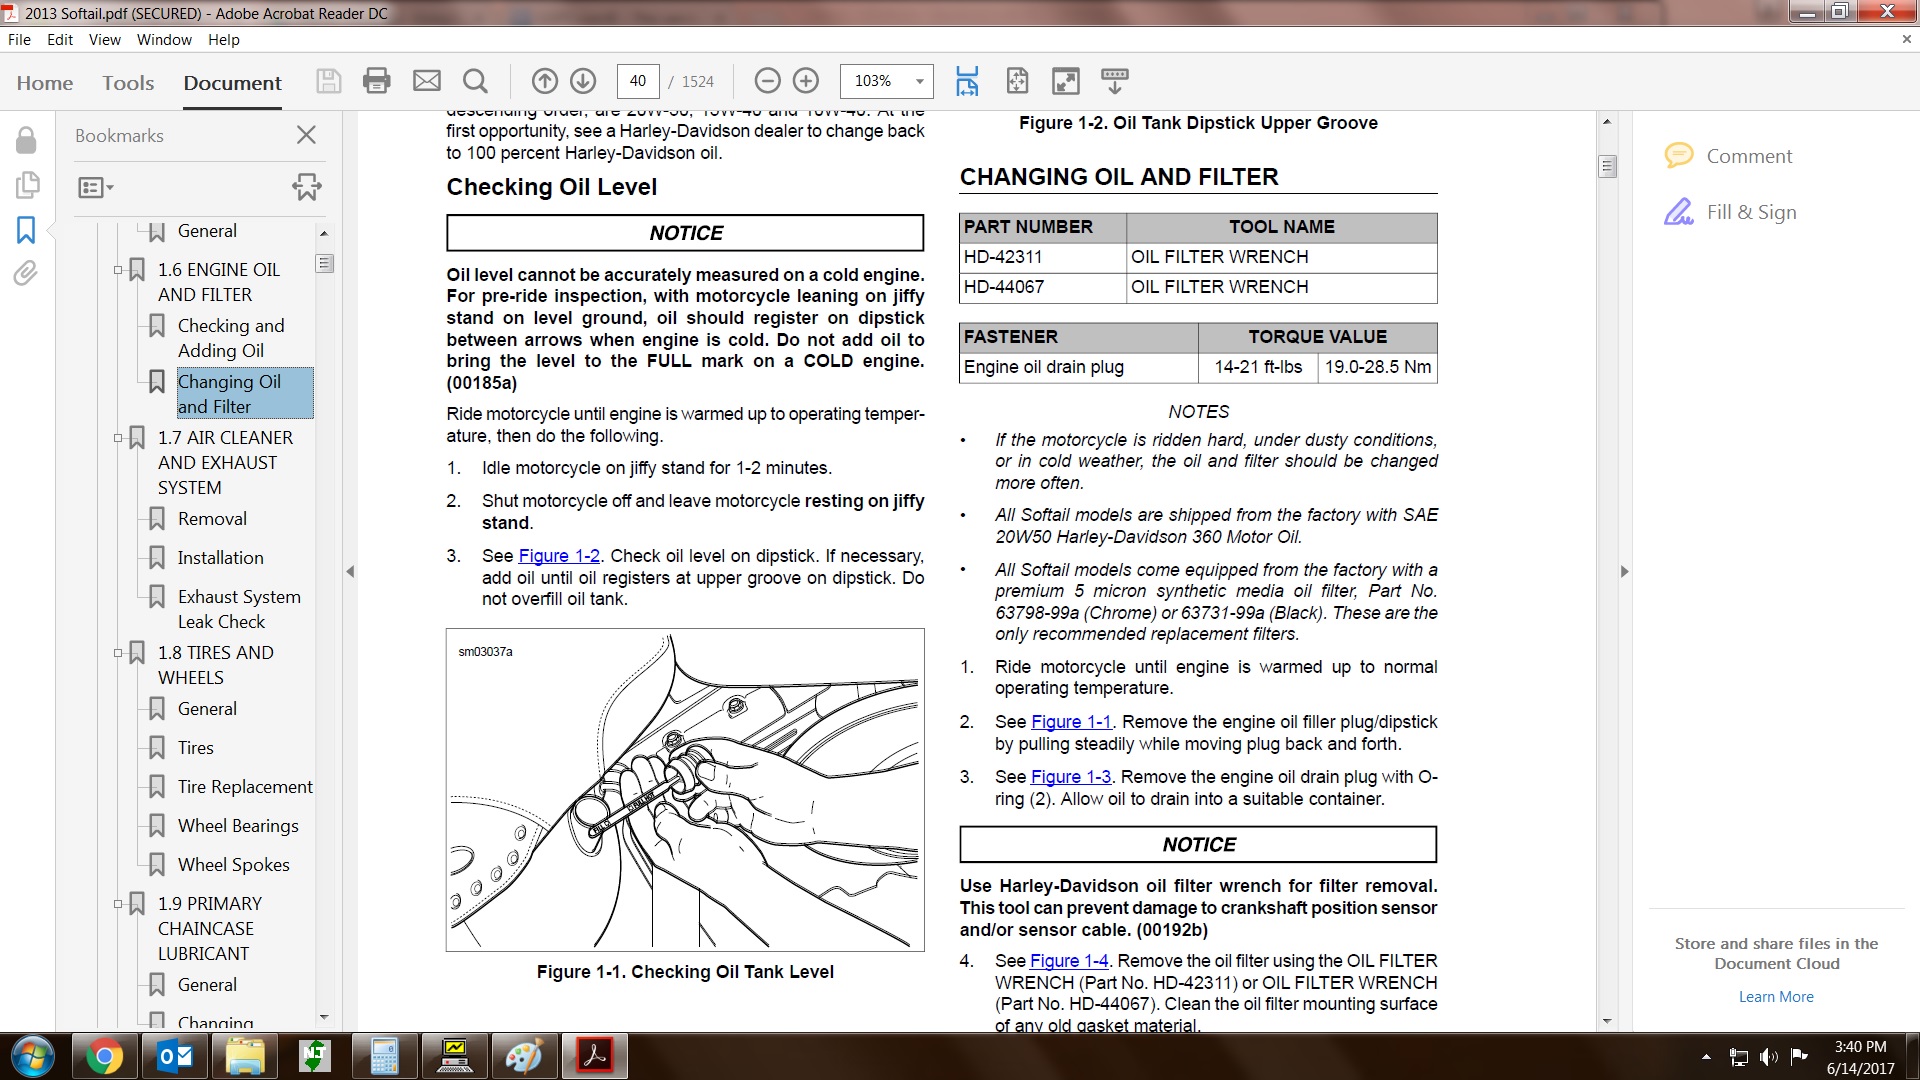Click the zoom in plus icon
This screenshot has height=1080, width=1920.
point(806,81)
